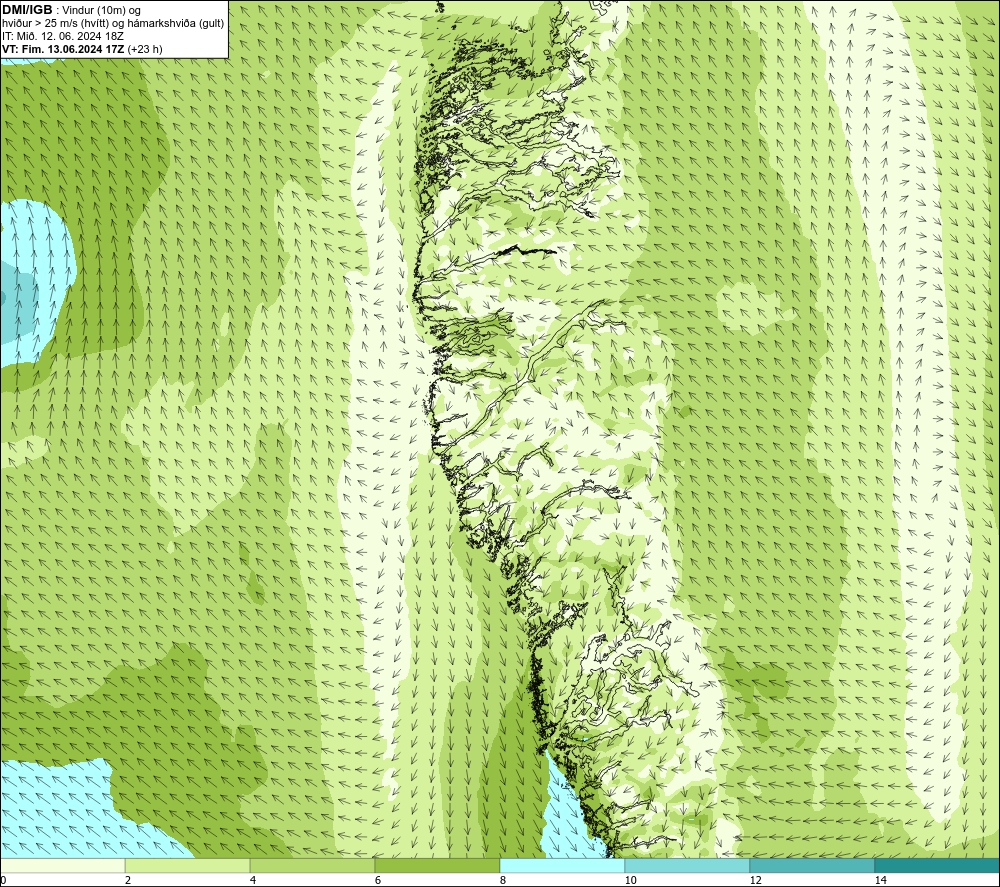Click the scale label '10'
This screenshot has height=887, width=1000.
tap(630, 881)
